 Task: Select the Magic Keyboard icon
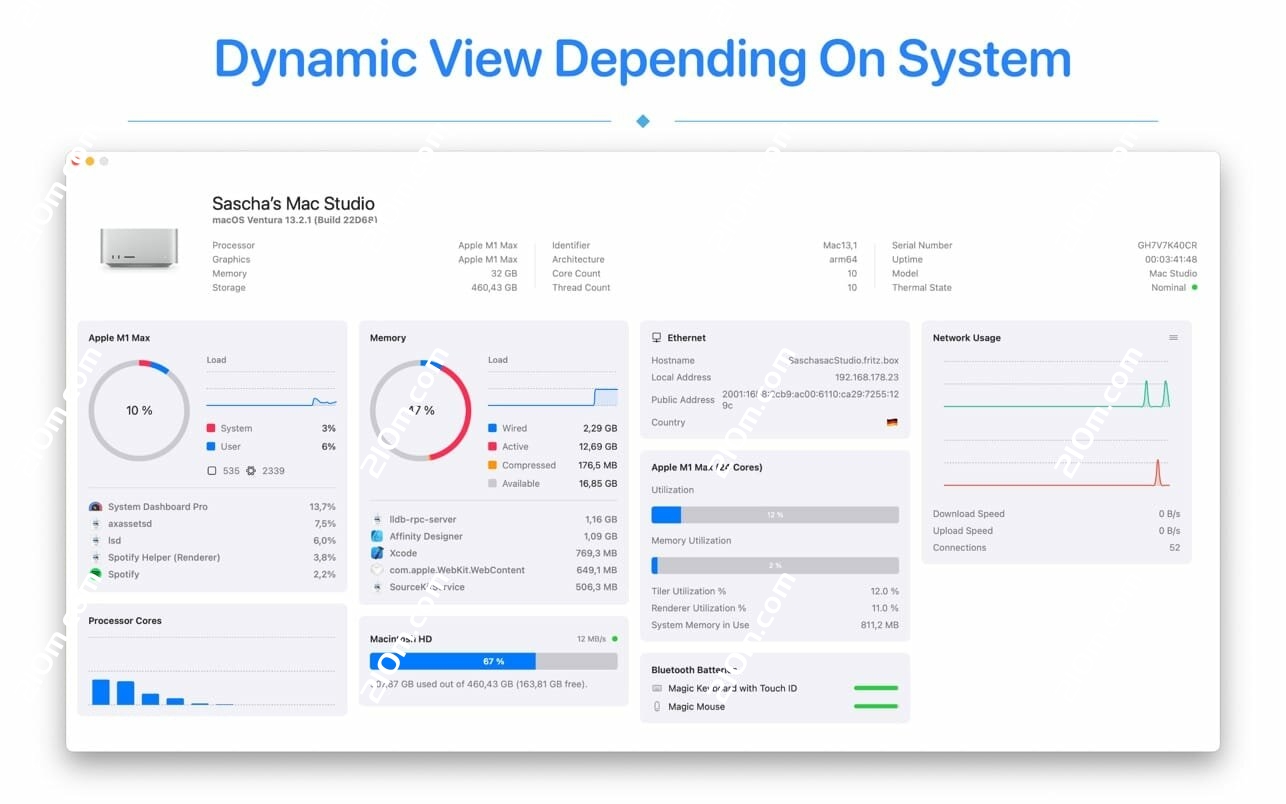(655, 688)
